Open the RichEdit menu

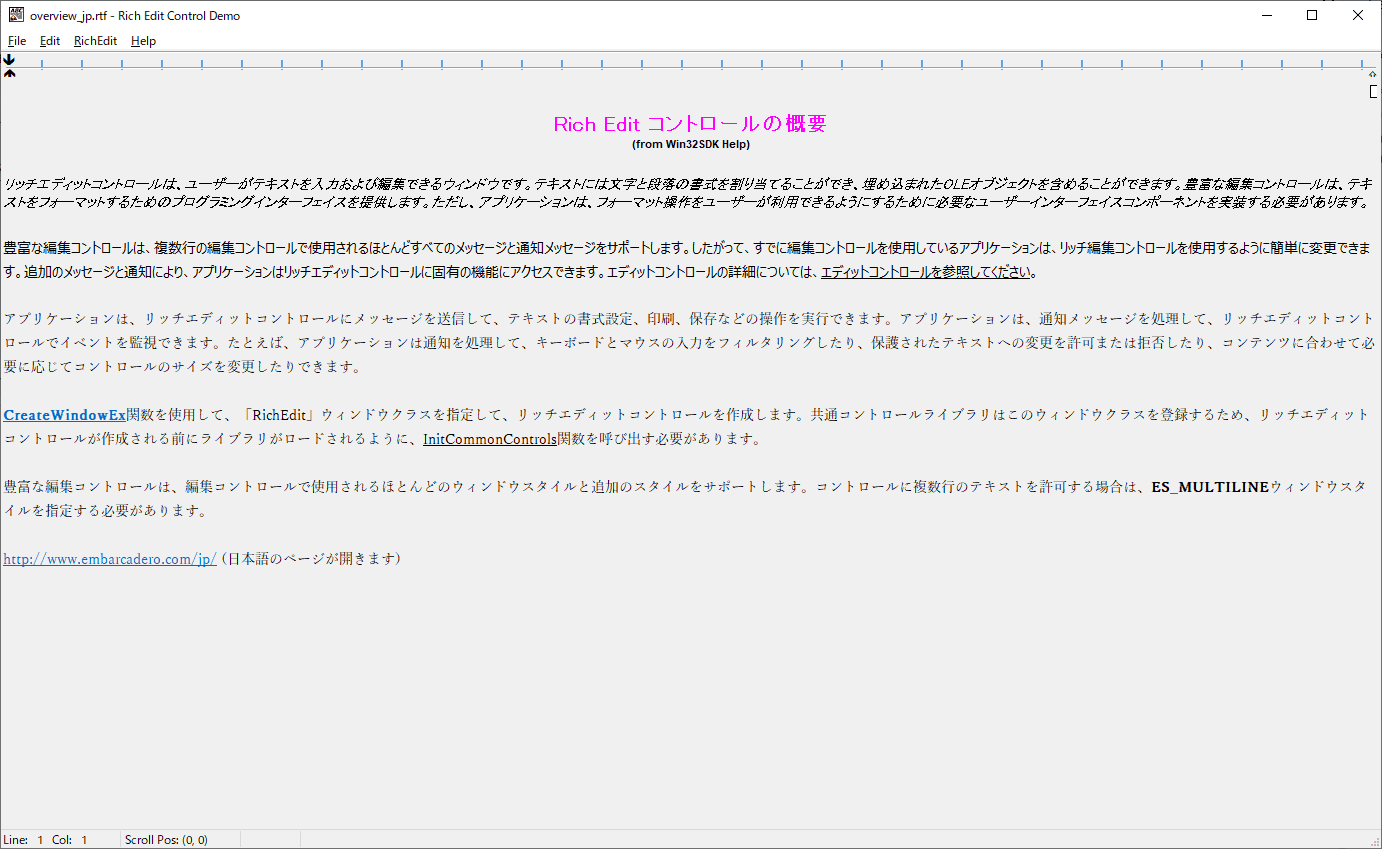[x=95, y=41]
